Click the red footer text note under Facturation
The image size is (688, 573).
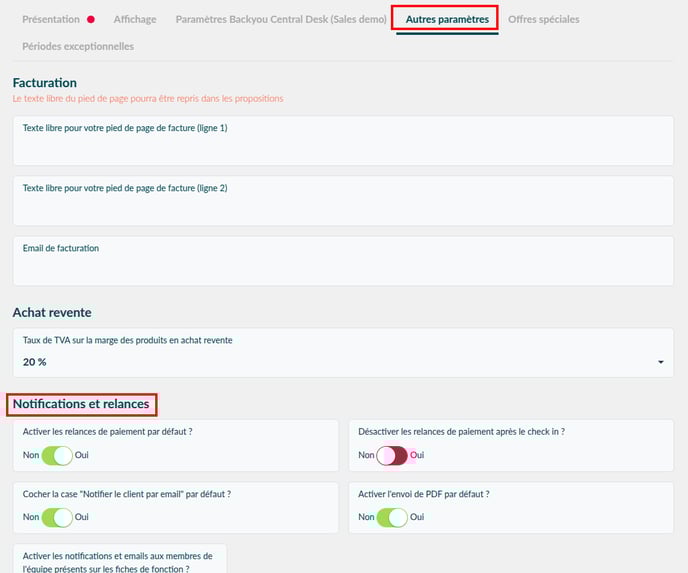148,99
